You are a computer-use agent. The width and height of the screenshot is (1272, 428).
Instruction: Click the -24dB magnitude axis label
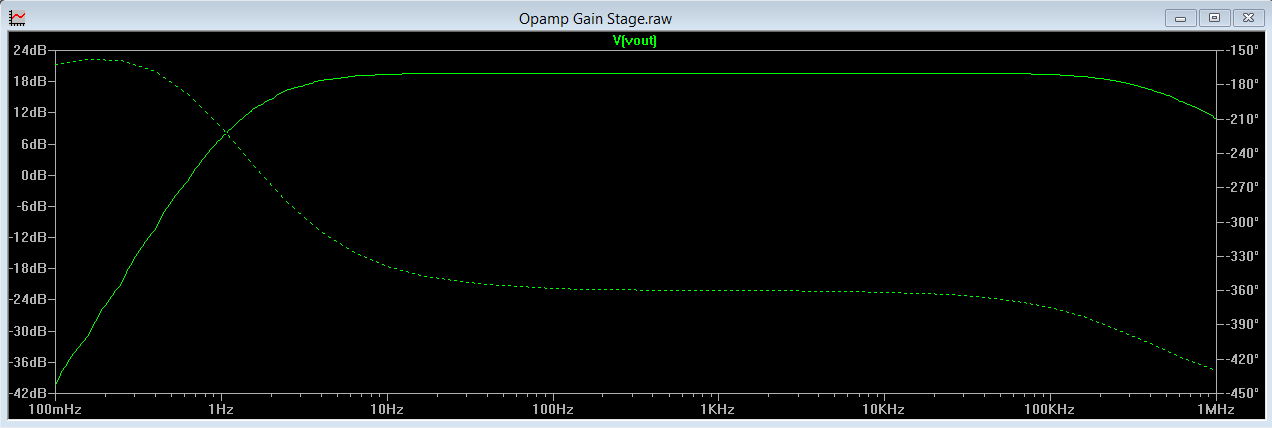(x=28, y=299)
